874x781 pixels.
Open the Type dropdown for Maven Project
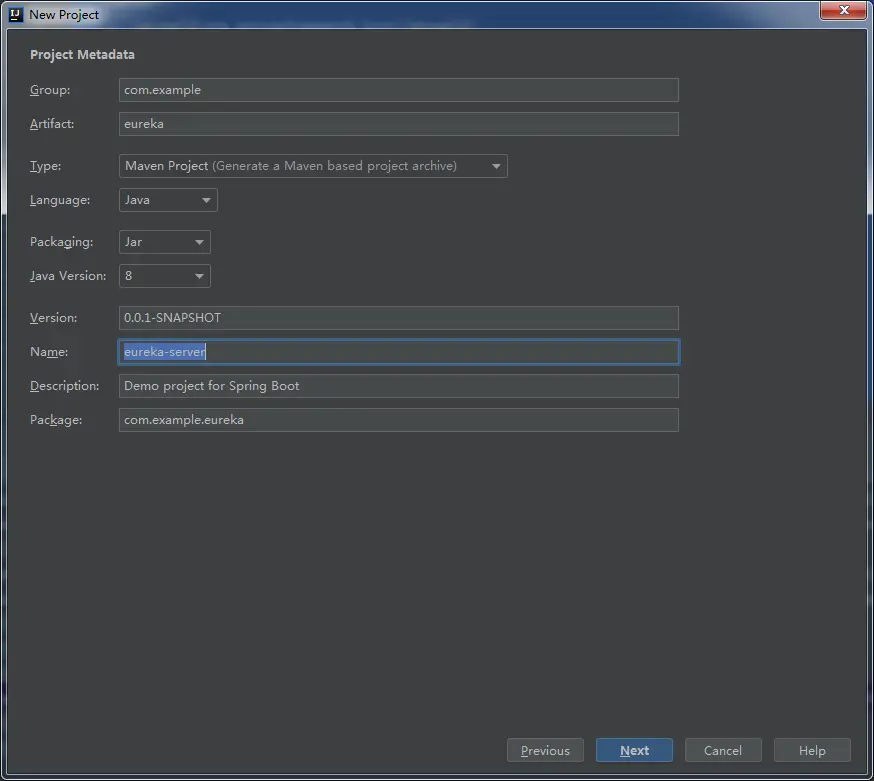[x=313, y=166]
